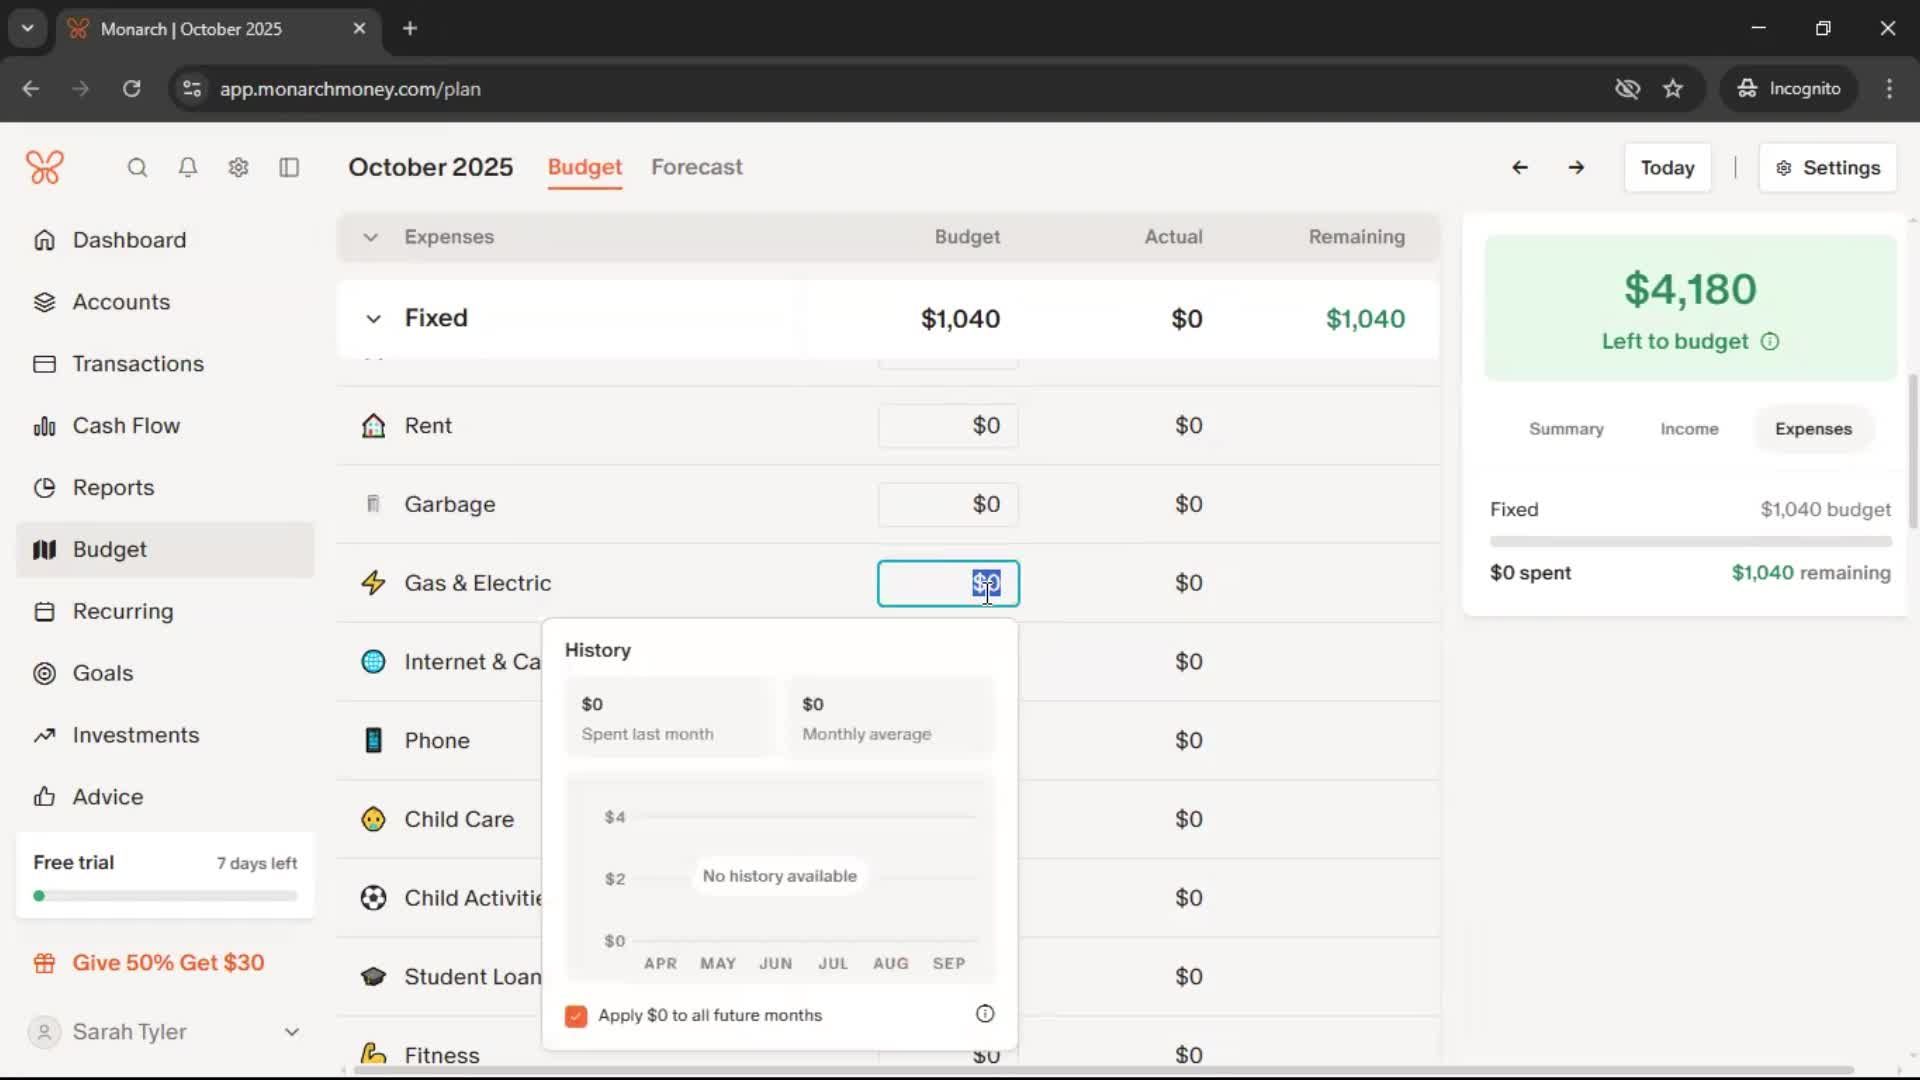Collapse the Fixed expenses group
This screenshot has height=1080, width=1920.
tap(373, 319)
